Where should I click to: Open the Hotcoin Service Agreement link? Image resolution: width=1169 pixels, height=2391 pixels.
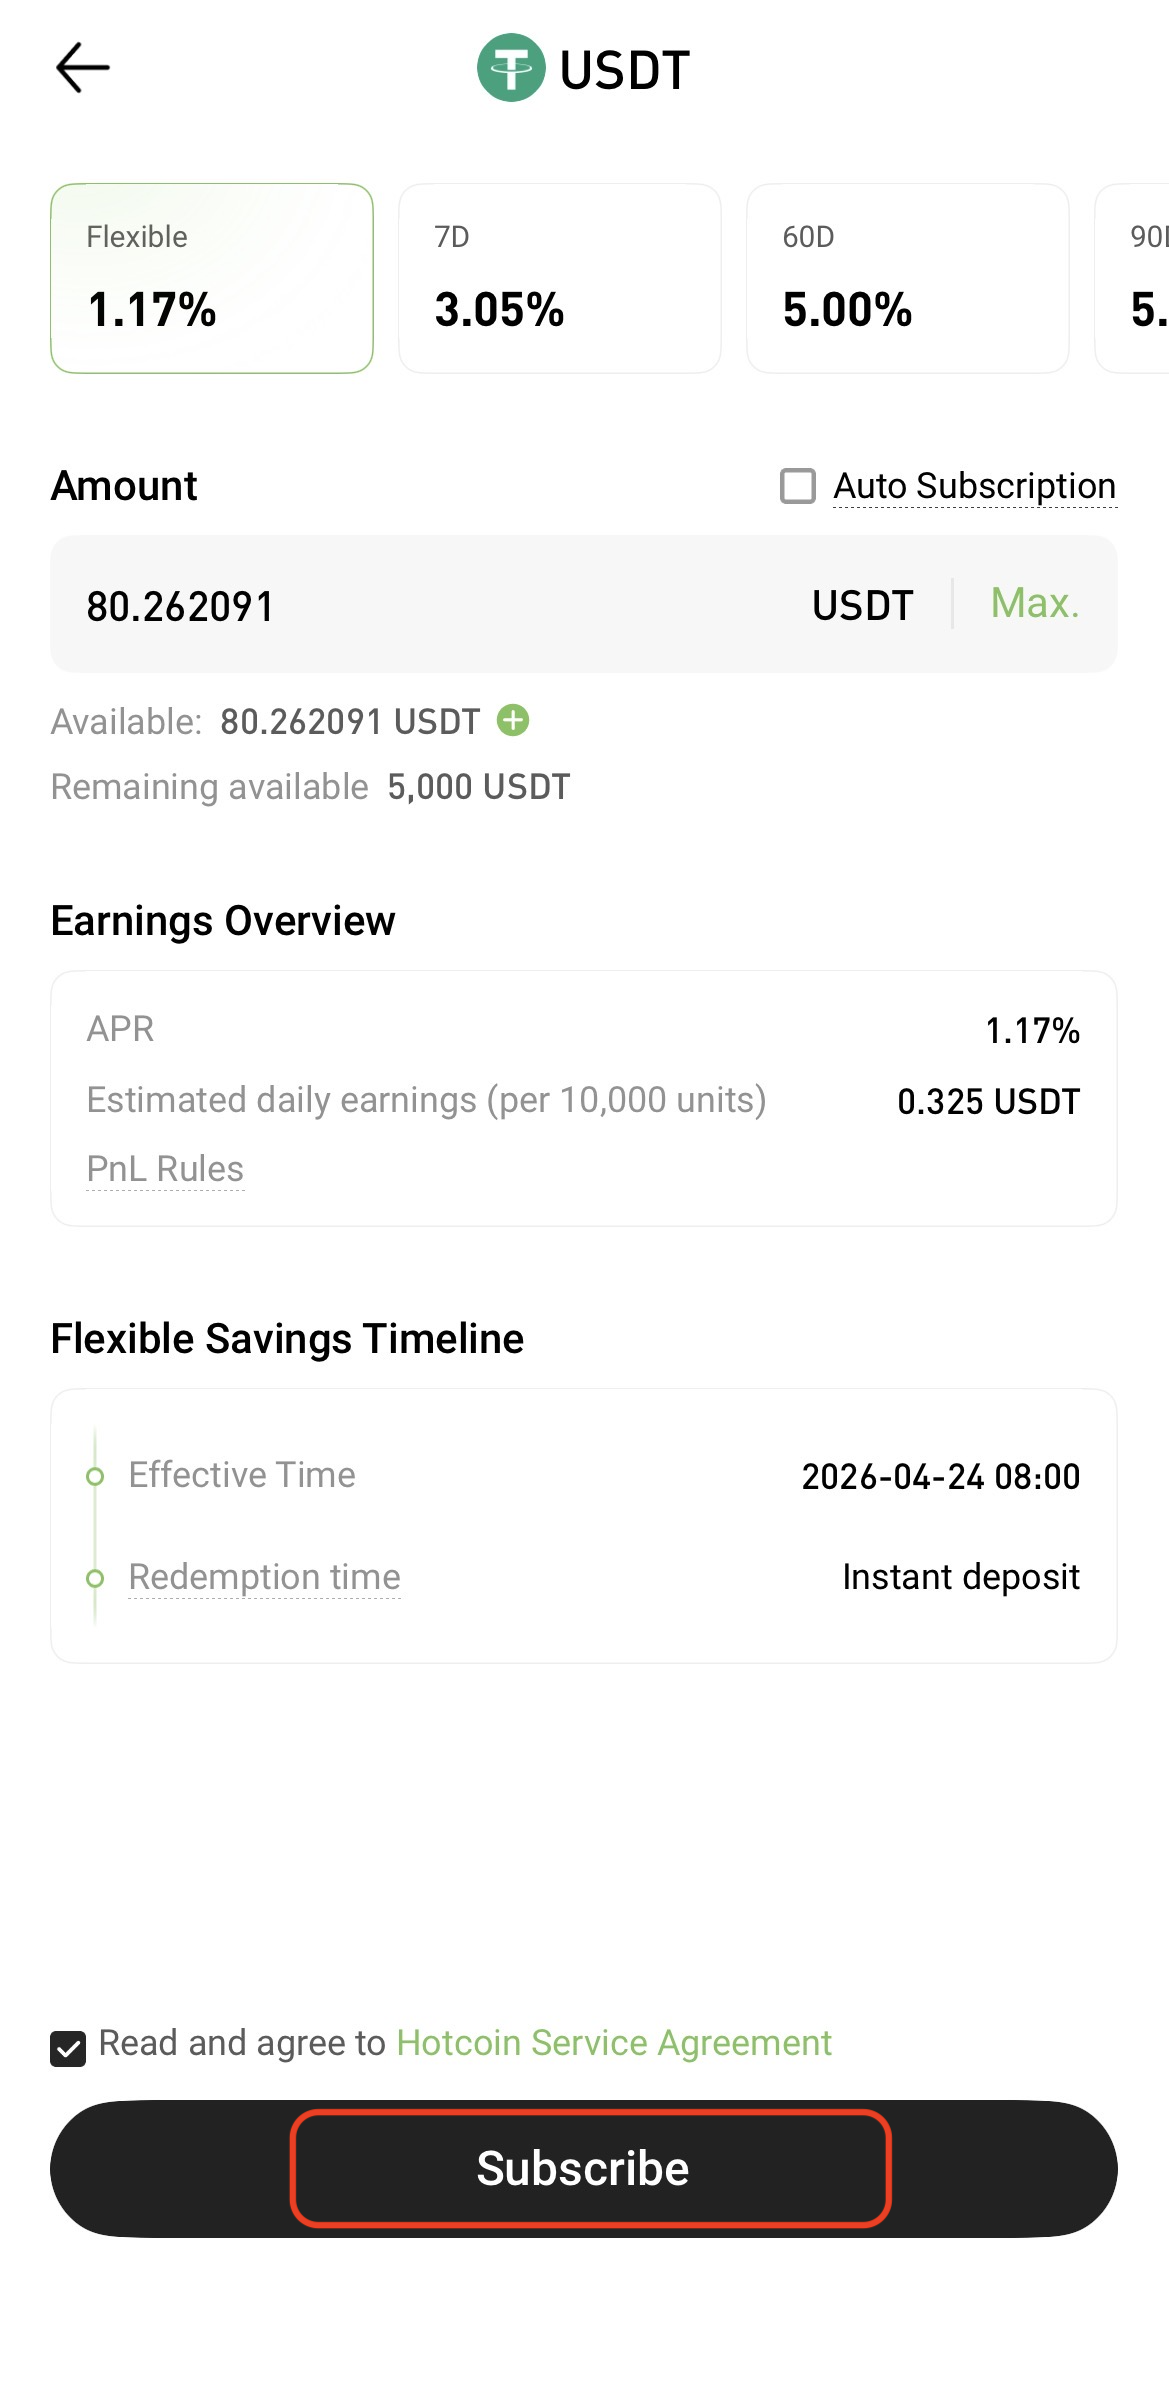click(614, 2043)
